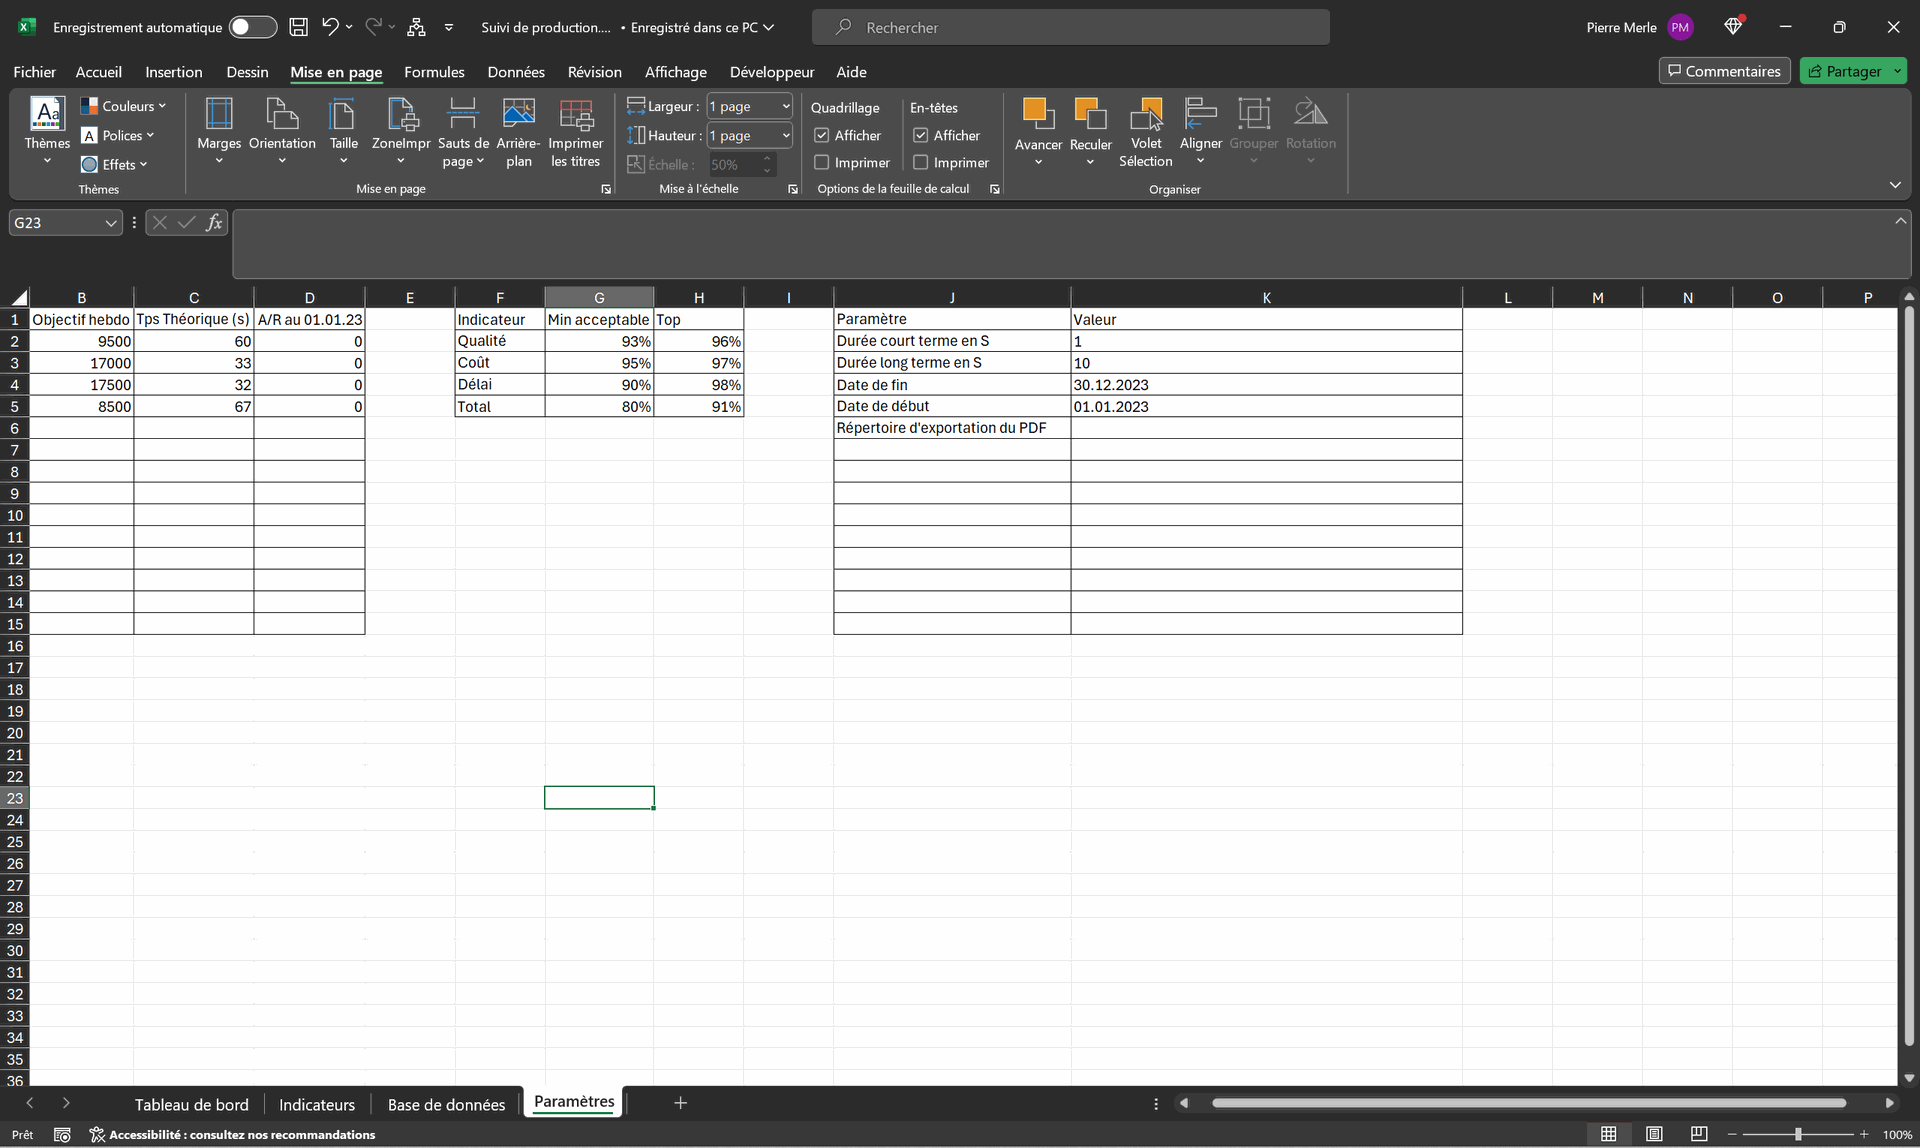Click inside the Rechercher search field
Screen dimensions: 1920x1148
(x=1070, y=27)
